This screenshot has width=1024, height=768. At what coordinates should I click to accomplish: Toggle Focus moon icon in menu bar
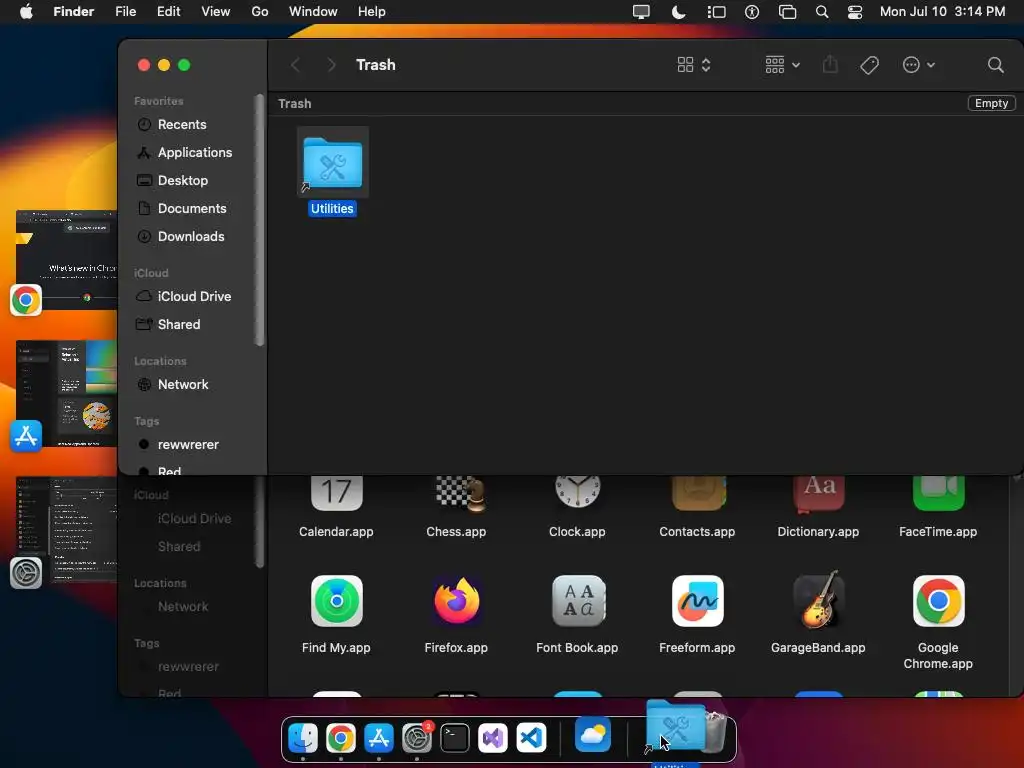click(679, 12)
